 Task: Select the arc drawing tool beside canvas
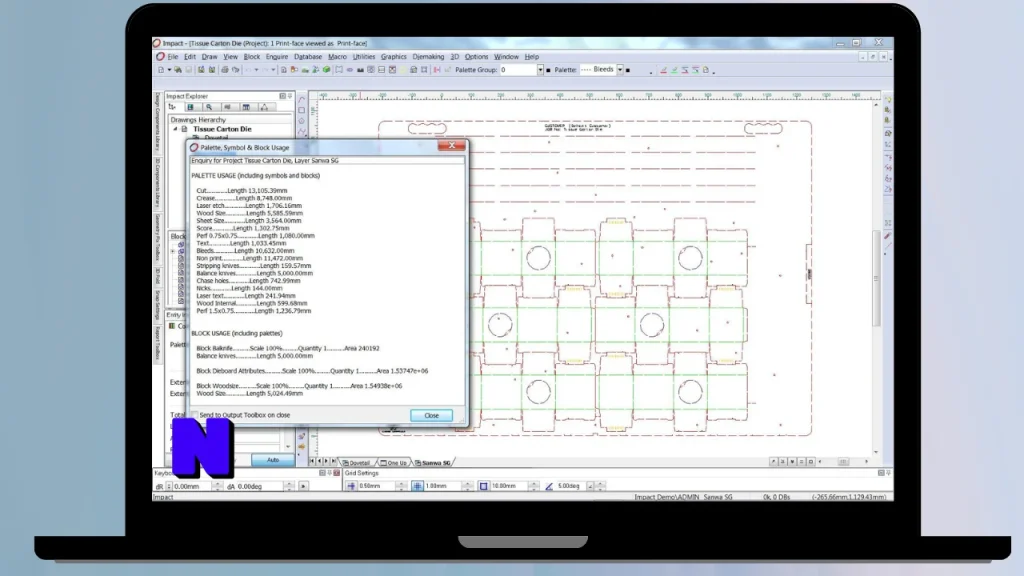coord(302,99)
